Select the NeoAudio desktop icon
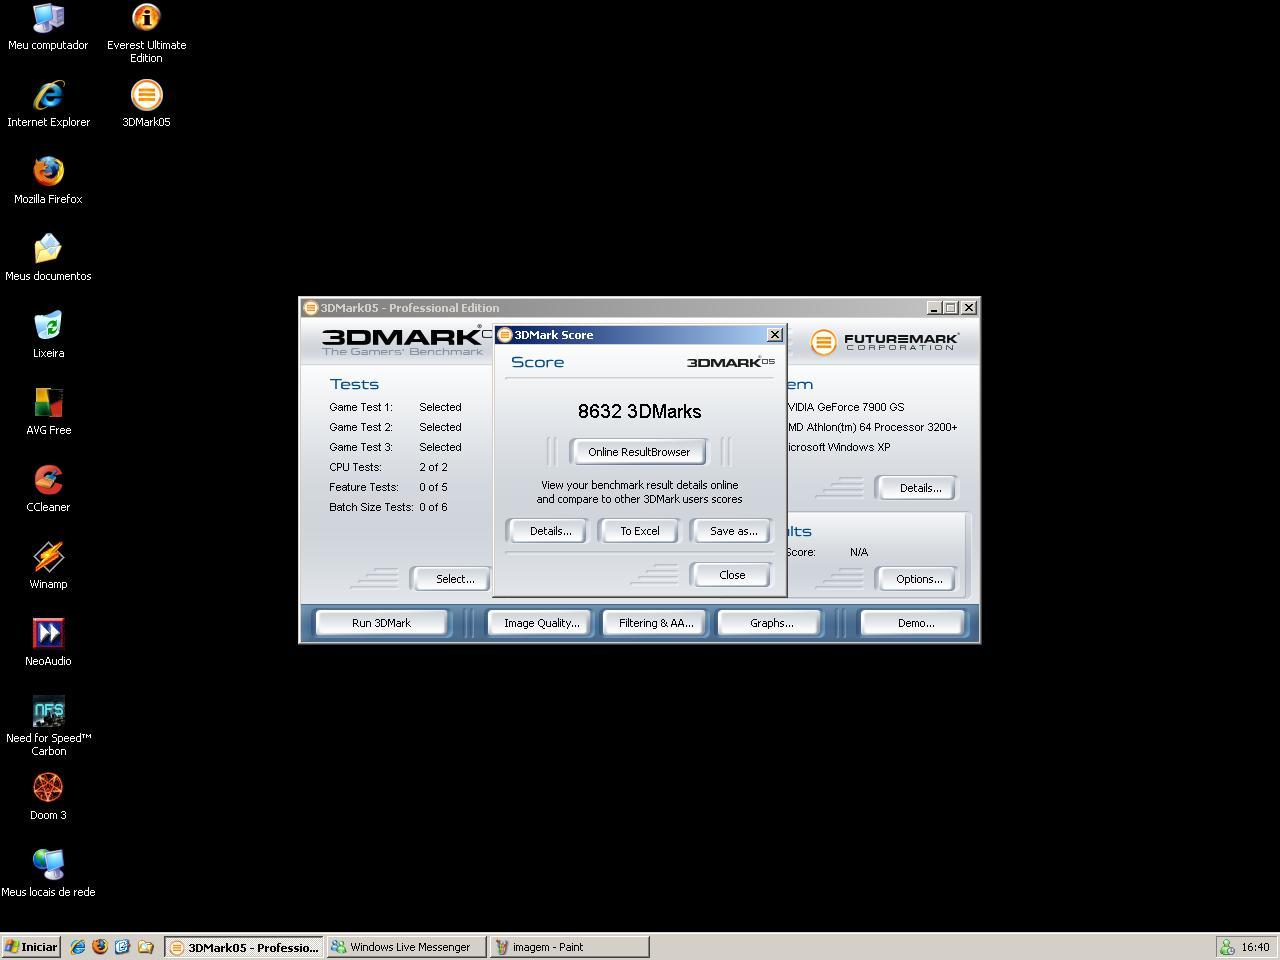Screen dimensions: 1280x960 tap(48, 643)
